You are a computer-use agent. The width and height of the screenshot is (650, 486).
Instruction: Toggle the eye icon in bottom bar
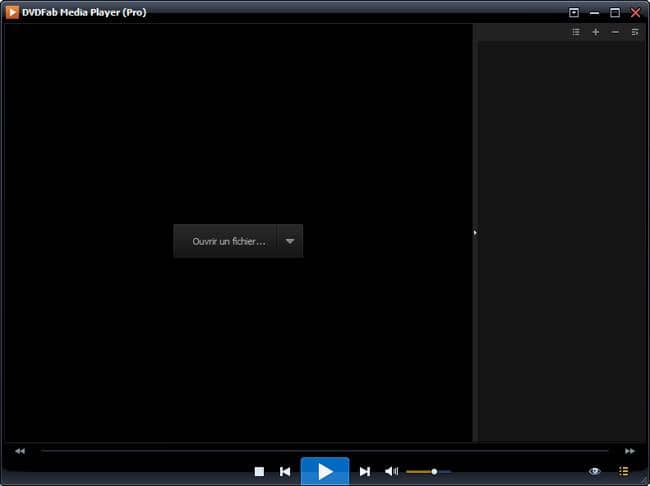point(594,471)
